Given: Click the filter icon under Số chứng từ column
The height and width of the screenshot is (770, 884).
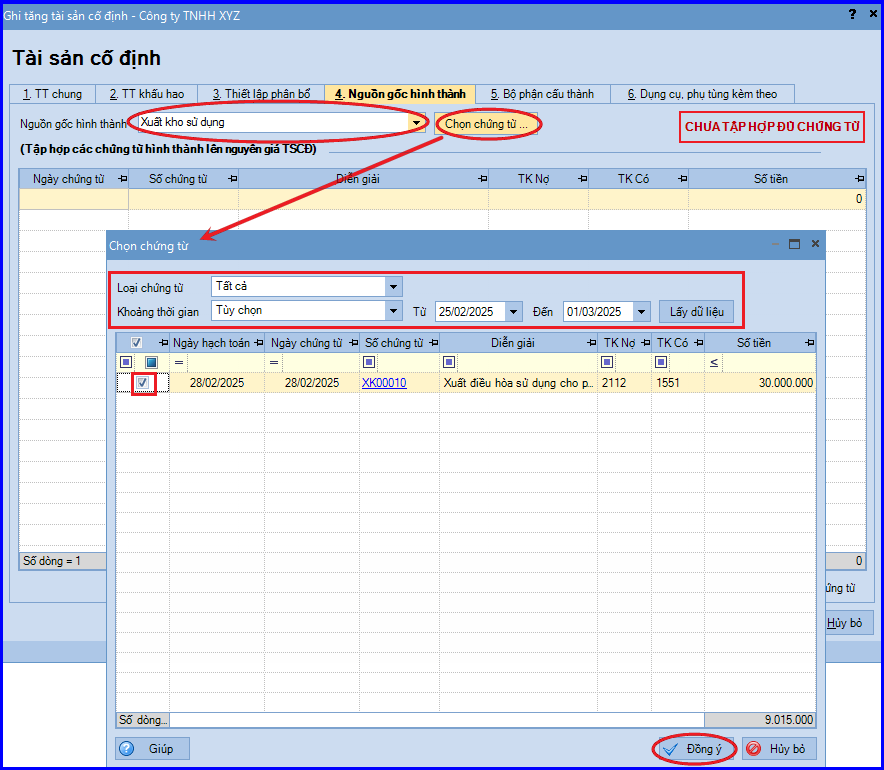Looking at the screenshot, I should (x=369, y=362).
